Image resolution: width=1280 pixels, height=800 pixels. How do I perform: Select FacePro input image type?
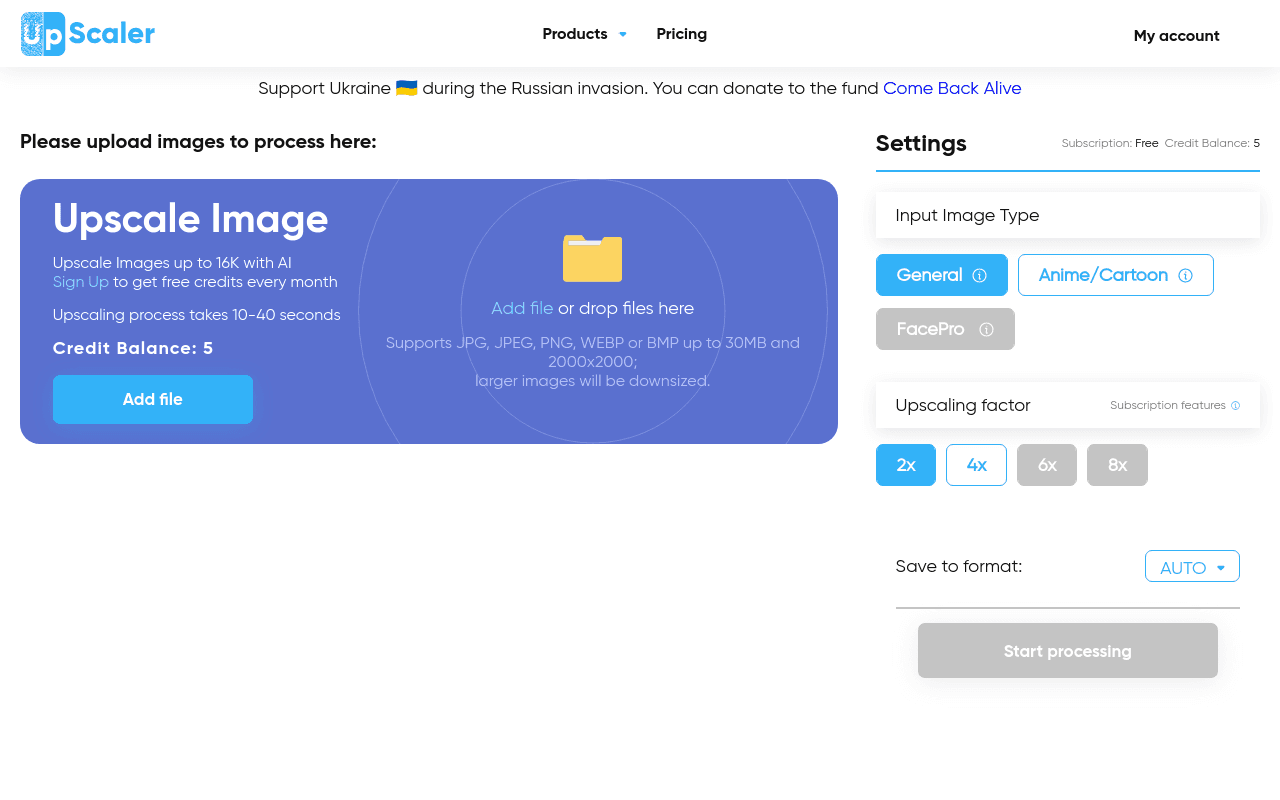[x=945, y=329]
